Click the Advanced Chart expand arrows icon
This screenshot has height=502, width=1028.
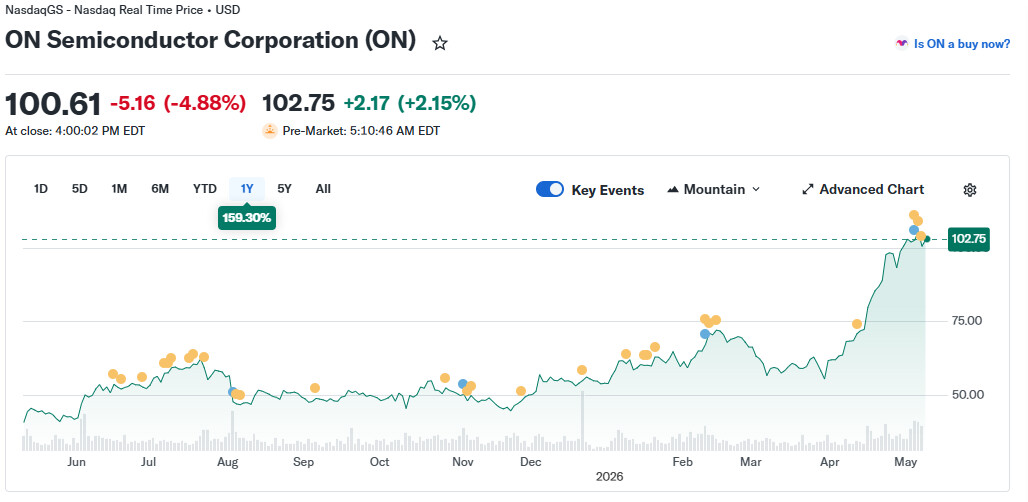coord(808,190)
